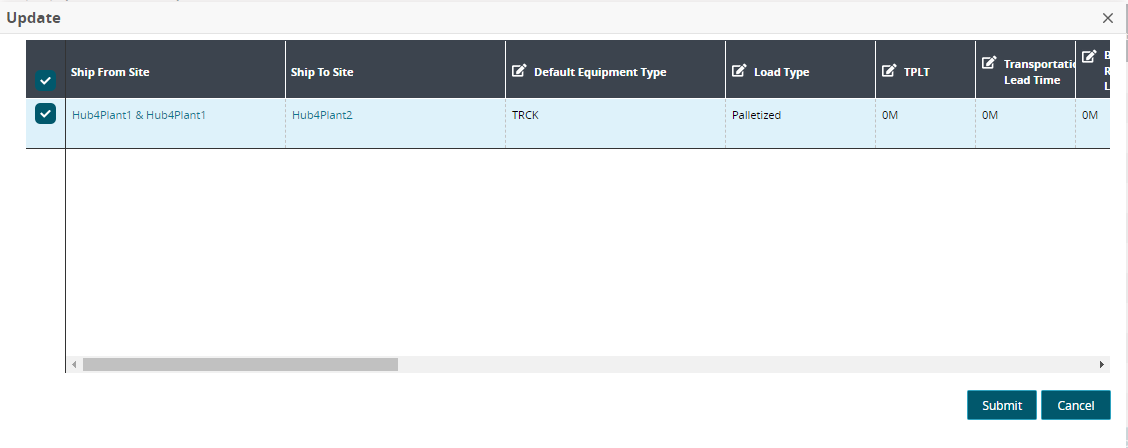The height and width of the screenshot is (448, 1128).
Task: Click edit icon beside Transportation Lead Time
Action: click(989, 62)
